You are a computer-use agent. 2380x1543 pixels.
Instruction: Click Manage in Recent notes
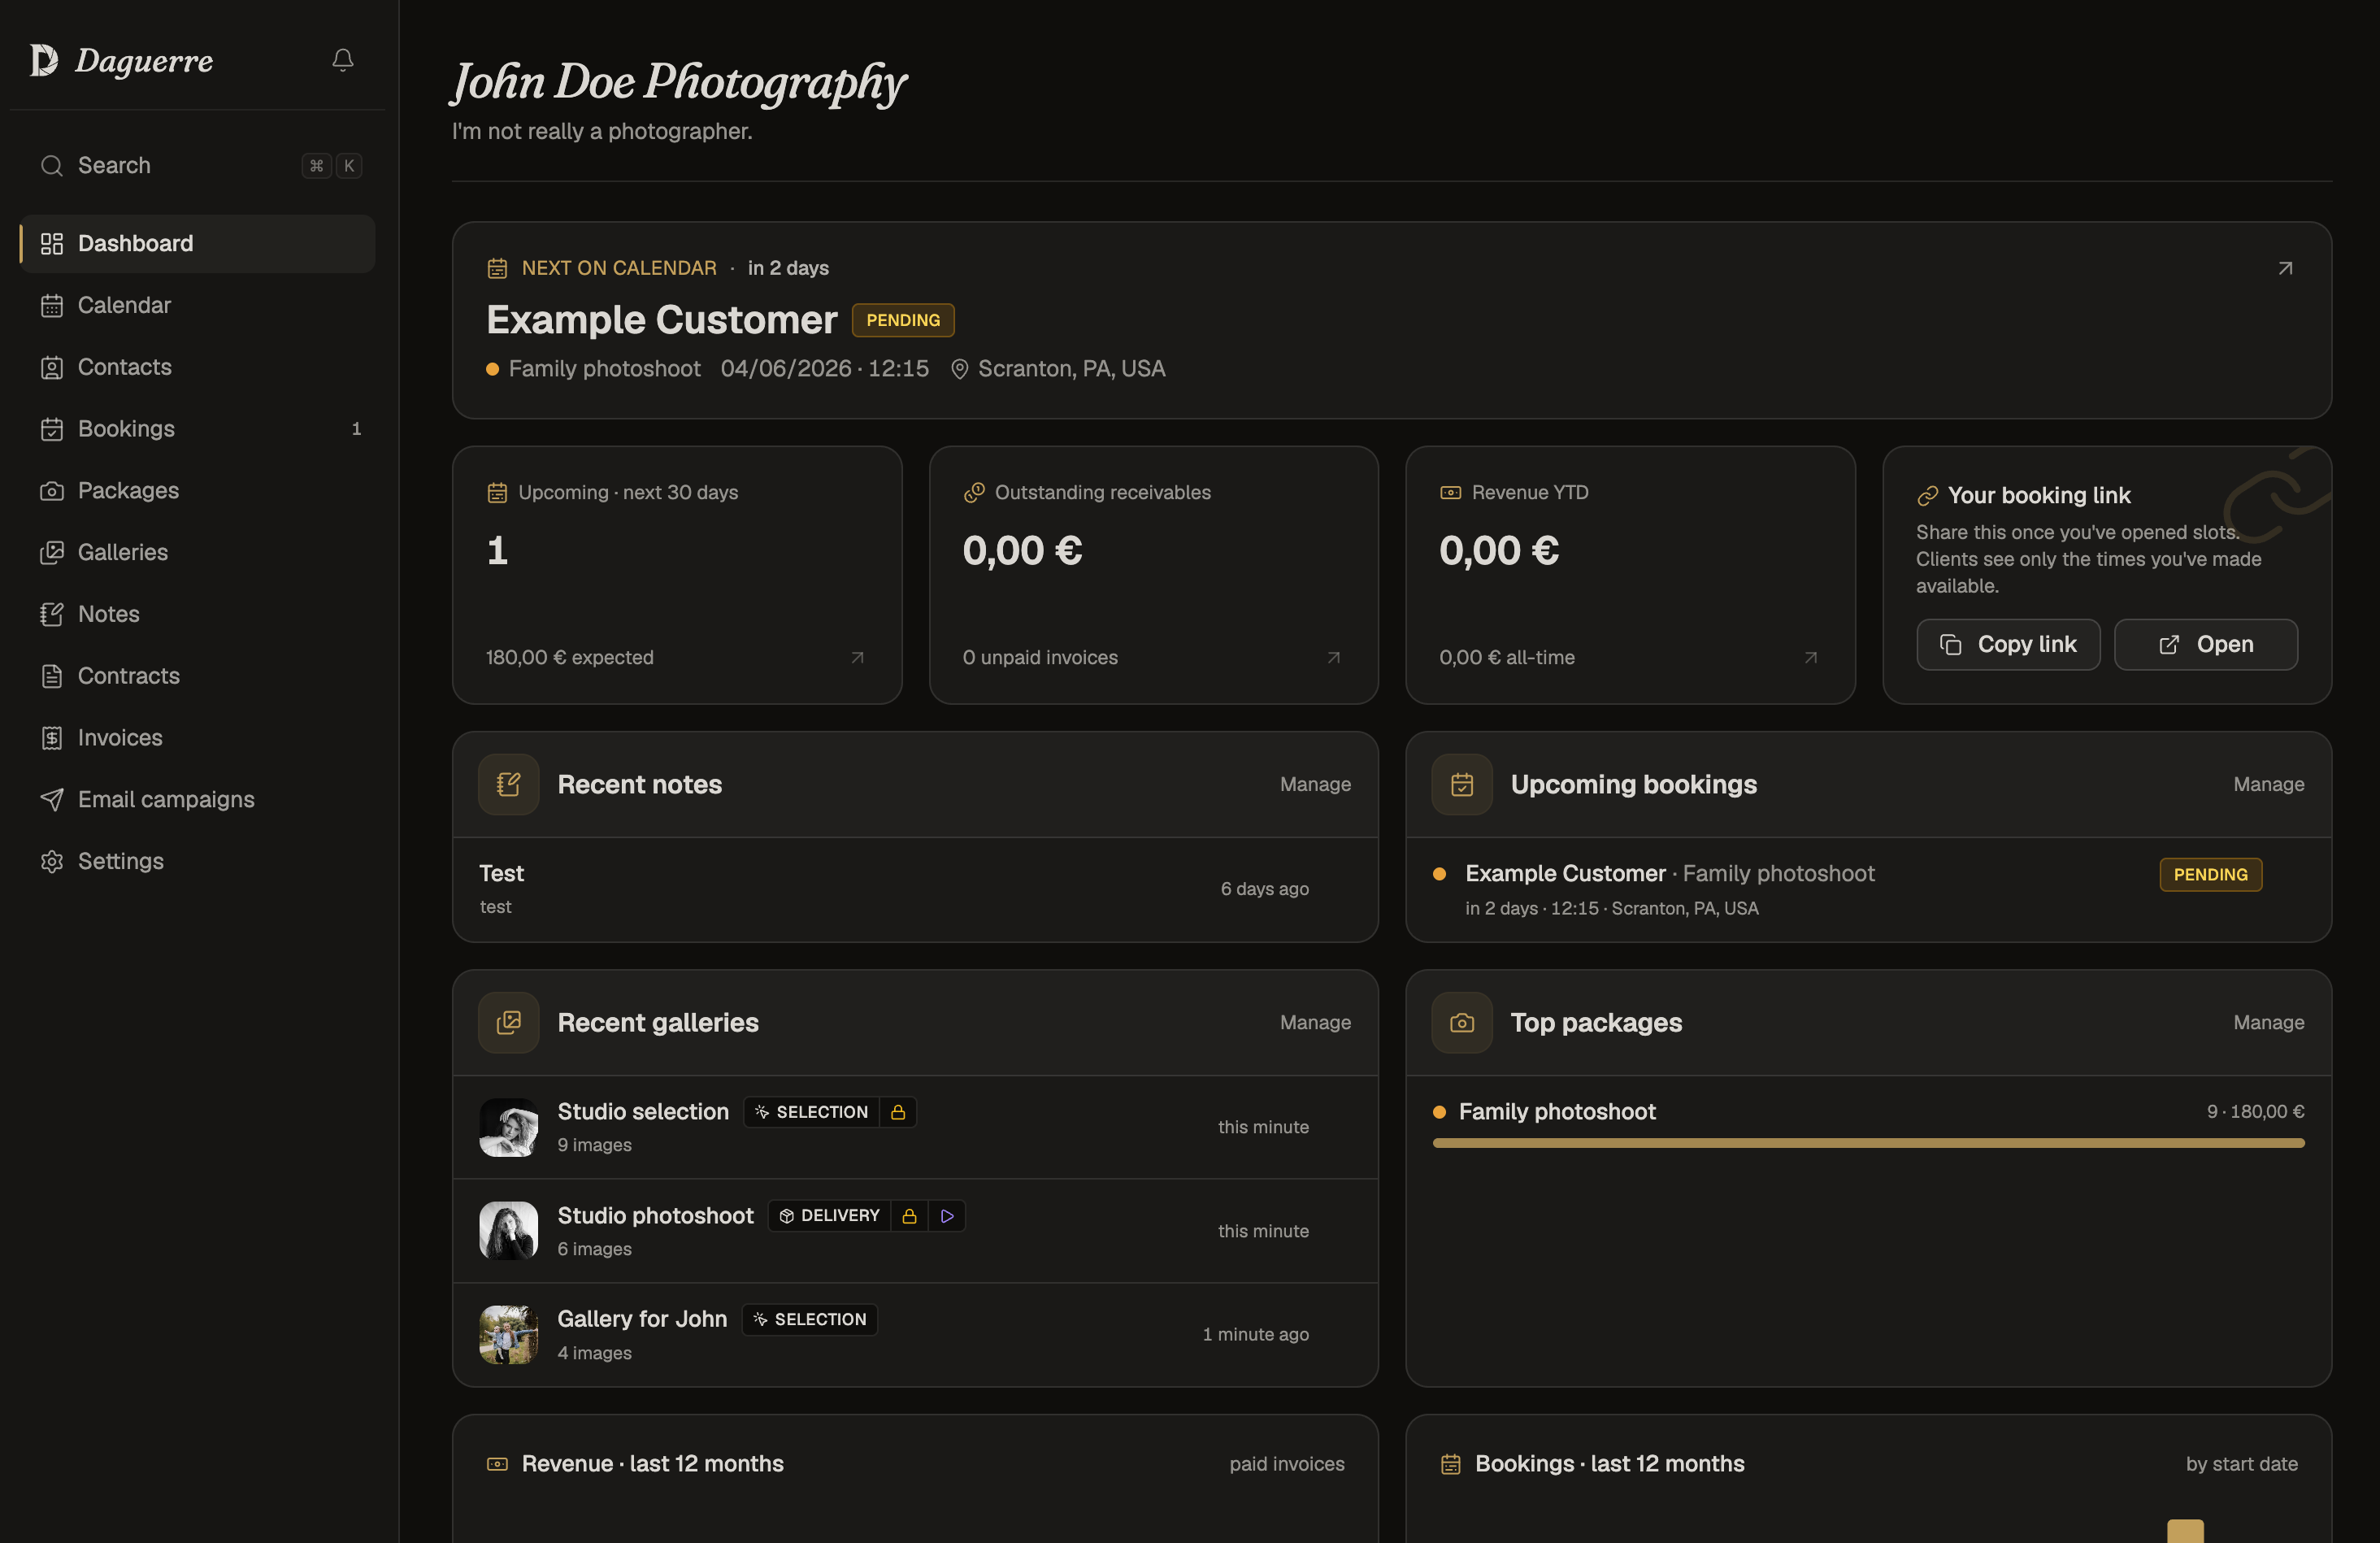(x=1315, y=785)
